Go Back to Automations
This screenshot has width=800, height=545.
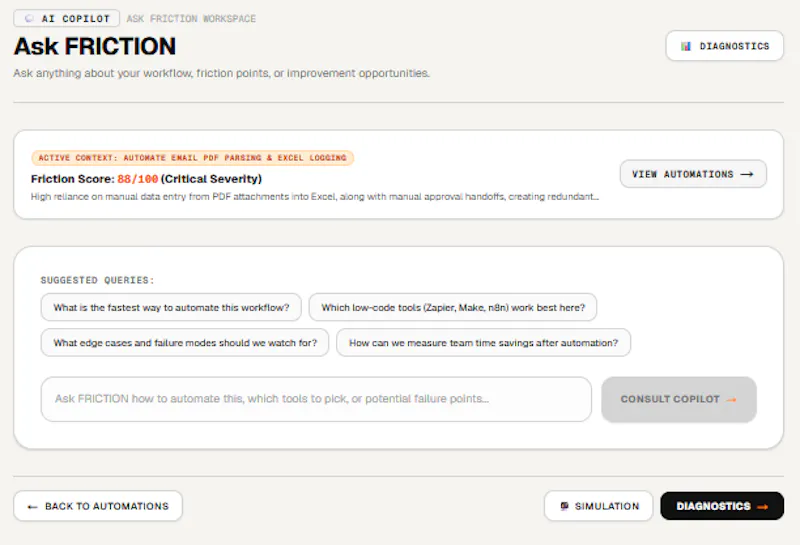click(98, 506)
